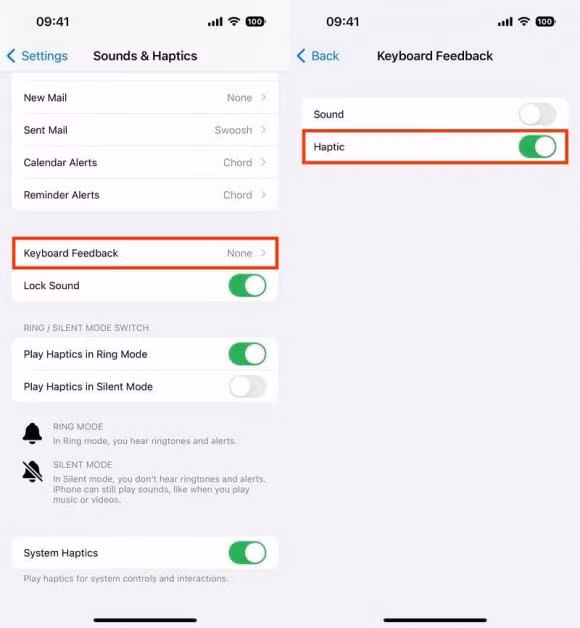Go back to Settings
This screenshot has height=628, width=580.
coord(37,56)
